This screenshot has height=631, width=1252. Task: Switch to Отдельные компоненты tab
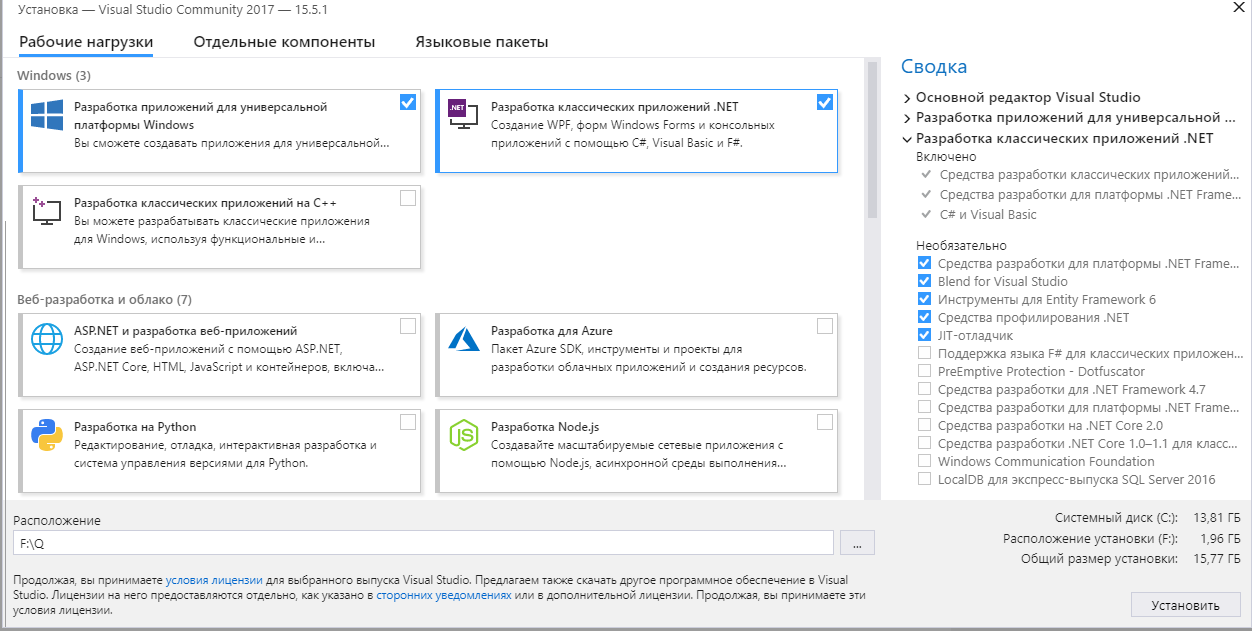[x=284, y=42]
